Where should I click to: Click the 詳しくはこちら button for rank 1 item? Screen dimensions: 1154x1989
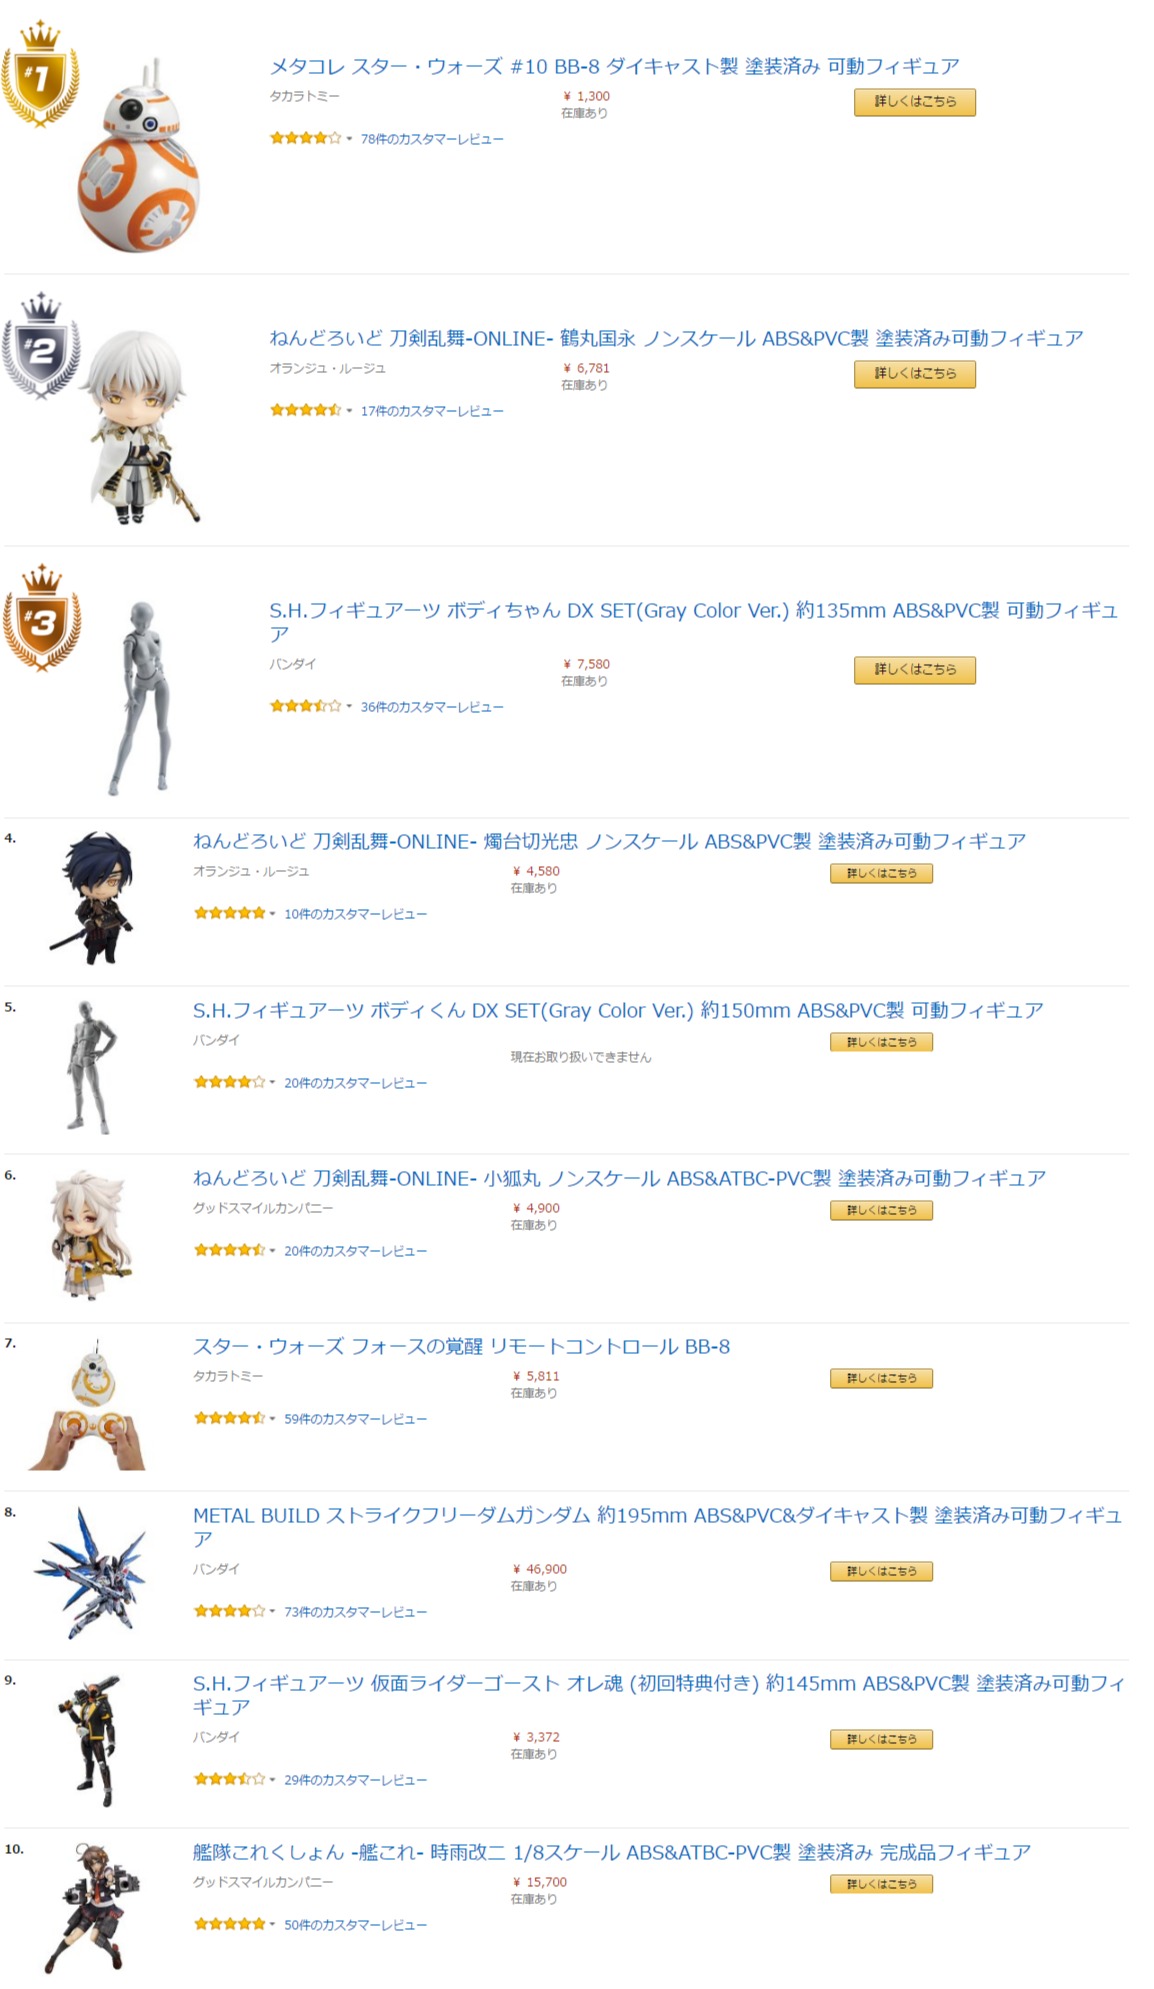914,102
